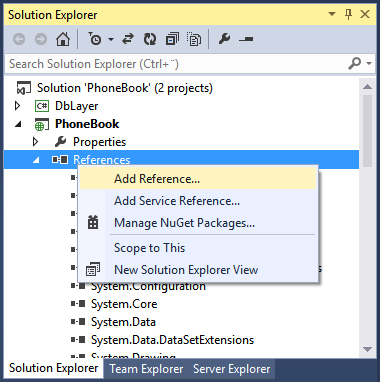Screen dimensions: 380x382
Task: Collapse the PhoneBook project node
Action: [x=18, y=124]
